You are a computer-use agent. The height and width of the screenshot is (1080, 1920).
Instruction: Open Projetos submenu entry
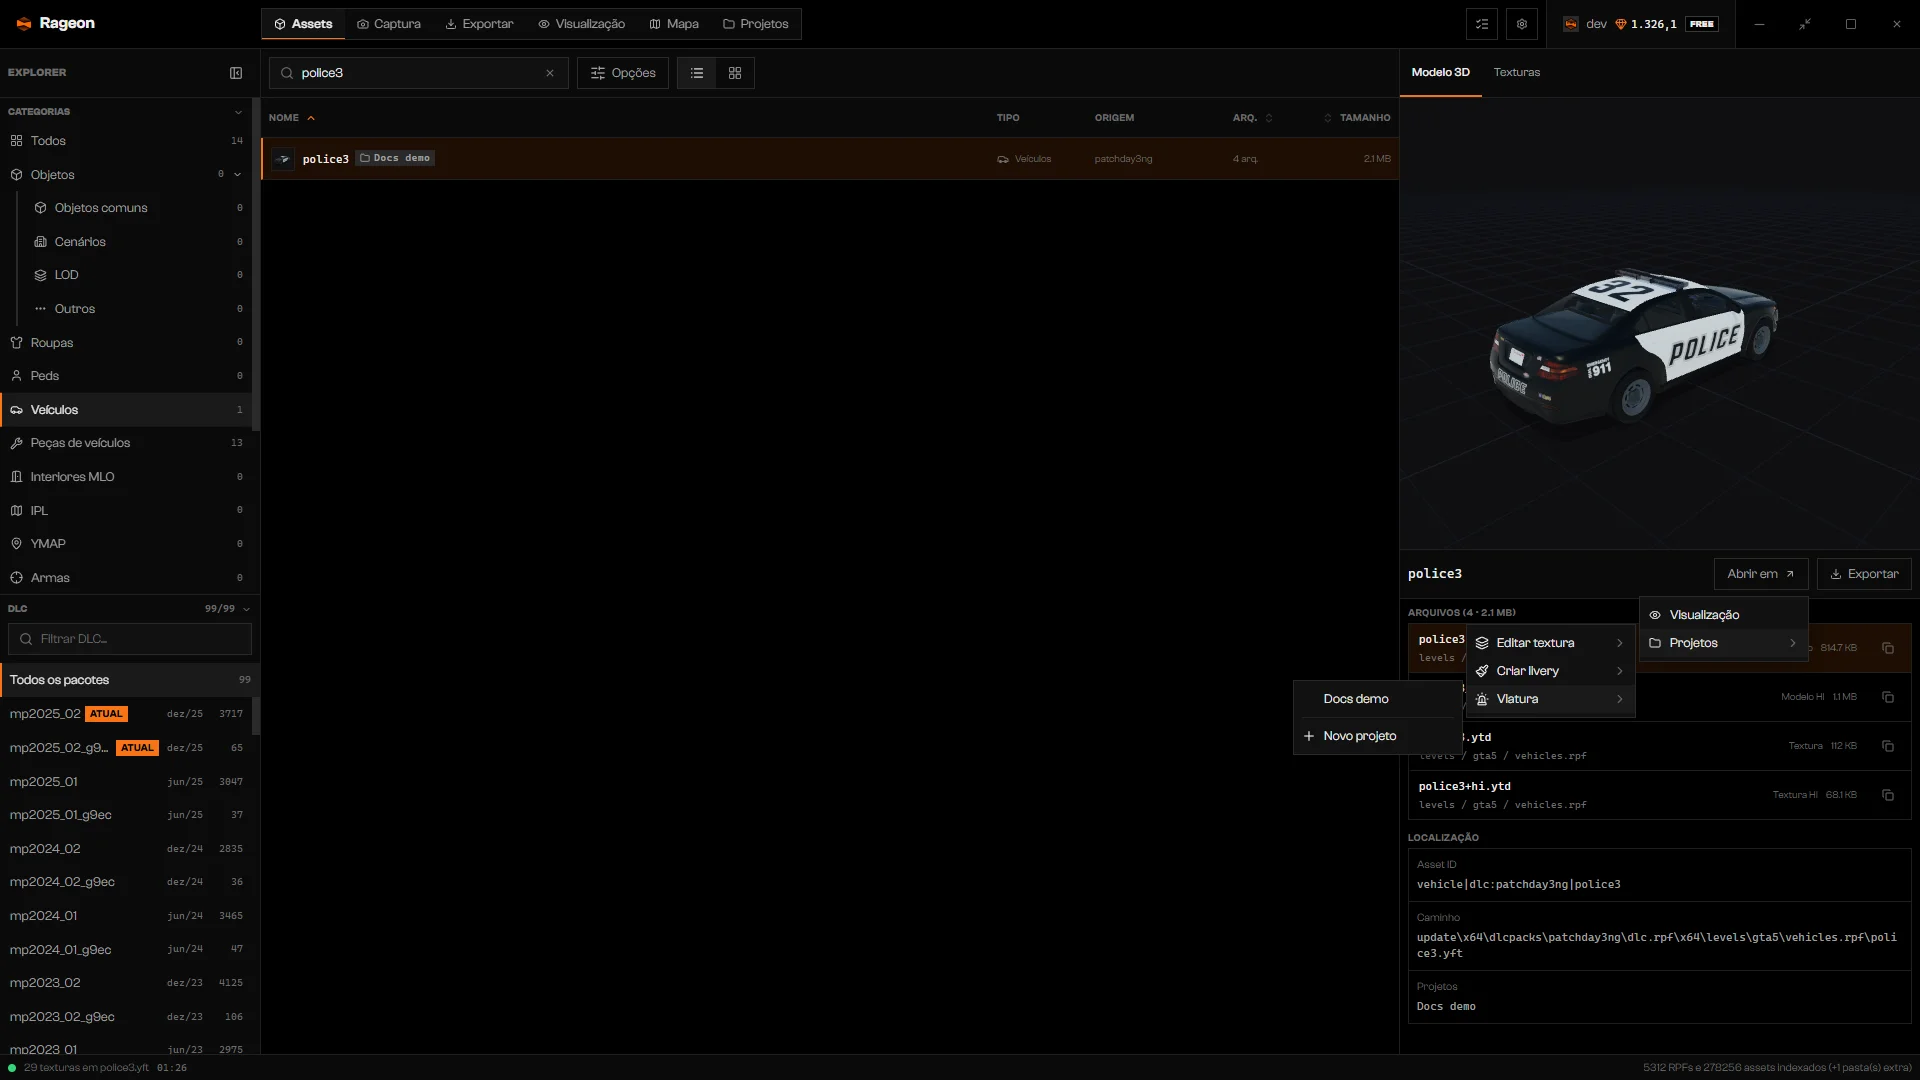coord(1723,643)
